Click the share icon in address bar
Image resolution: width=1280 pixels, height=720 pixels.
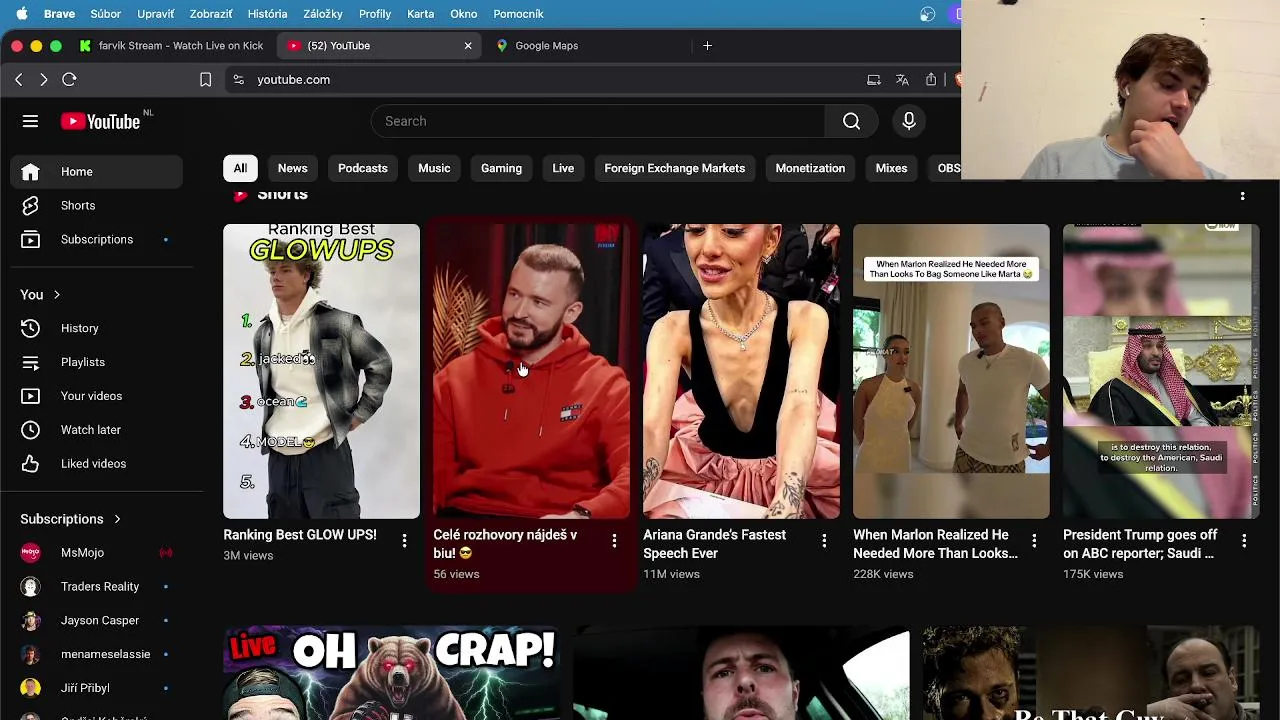point(931,79)
